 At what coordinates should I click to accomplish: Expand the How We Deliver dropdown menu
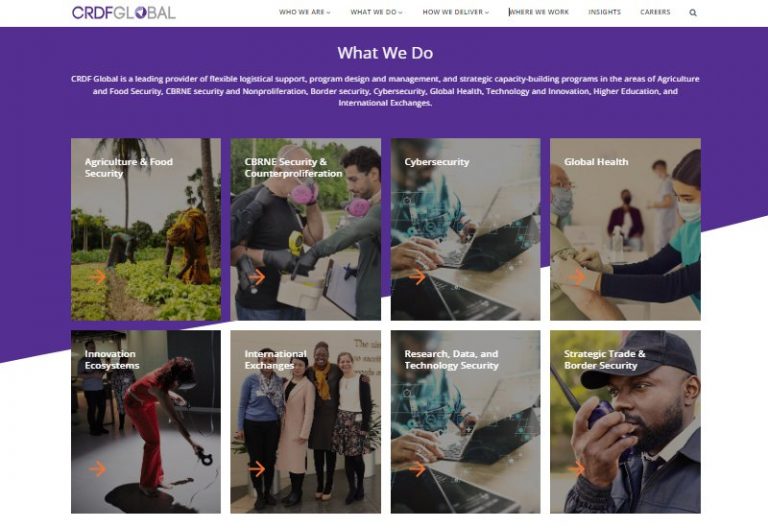[456, 12]
